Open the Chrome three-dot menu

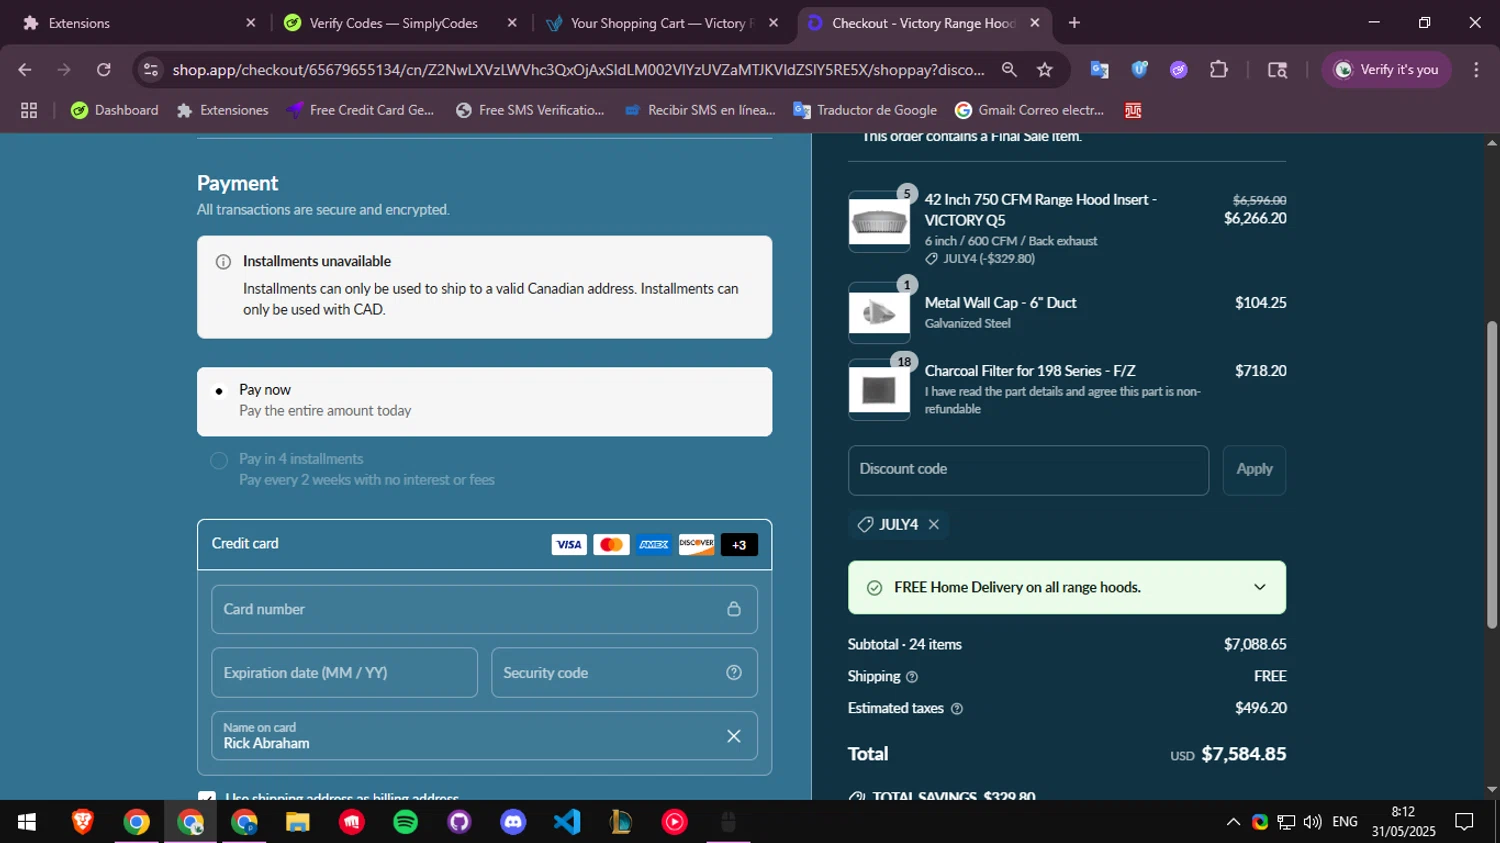tap(1476, 70)
